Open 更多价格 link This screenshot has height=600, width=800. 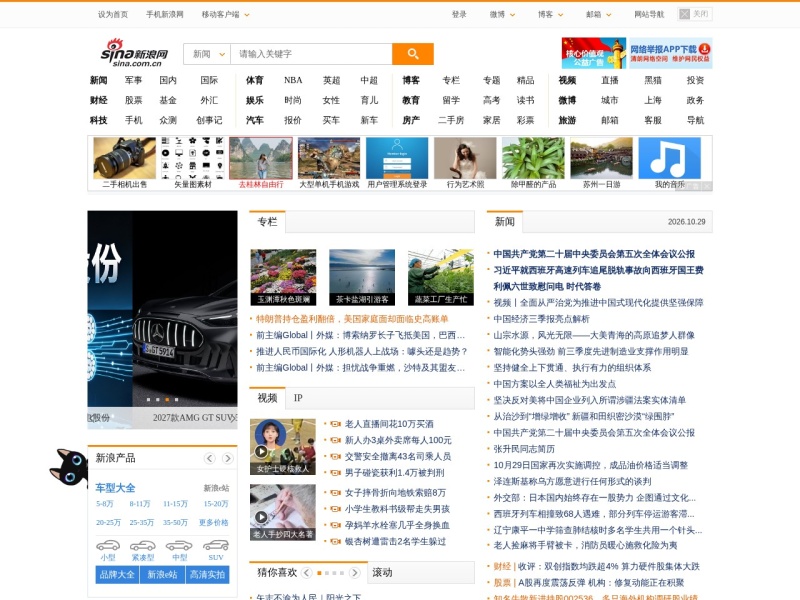(214, 523)
